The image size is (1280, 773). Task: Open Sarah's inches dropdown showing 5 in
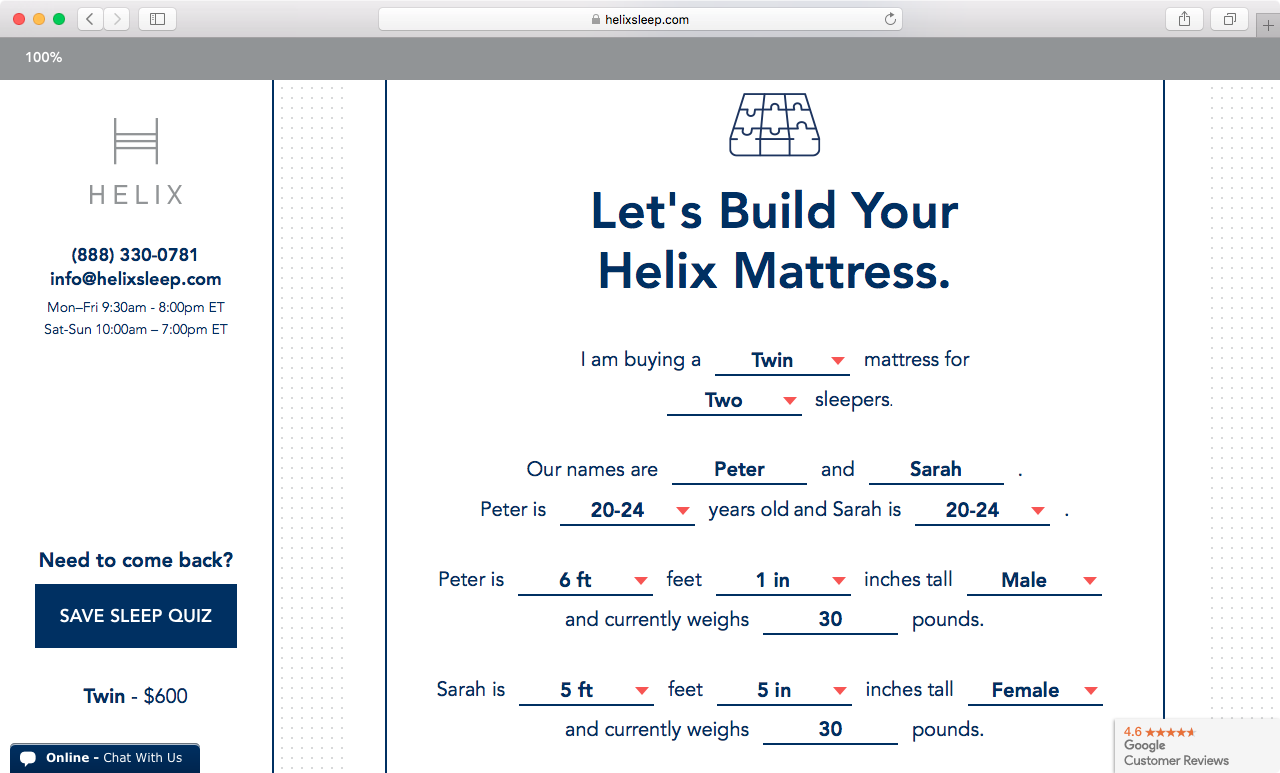coord(784,691)
